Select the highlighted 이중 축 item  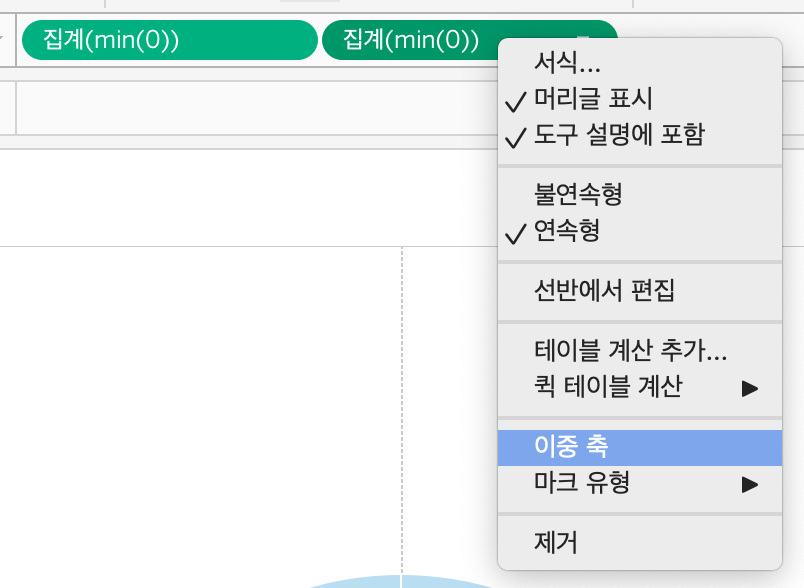click(x=639, y=448)
